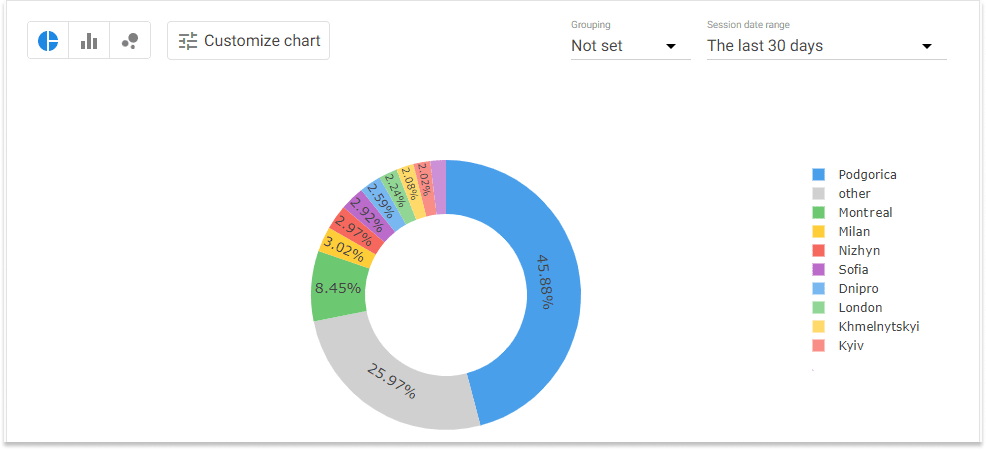The image size is (986, 450).
Task: Open Customize chart settings
Action: 248,41
